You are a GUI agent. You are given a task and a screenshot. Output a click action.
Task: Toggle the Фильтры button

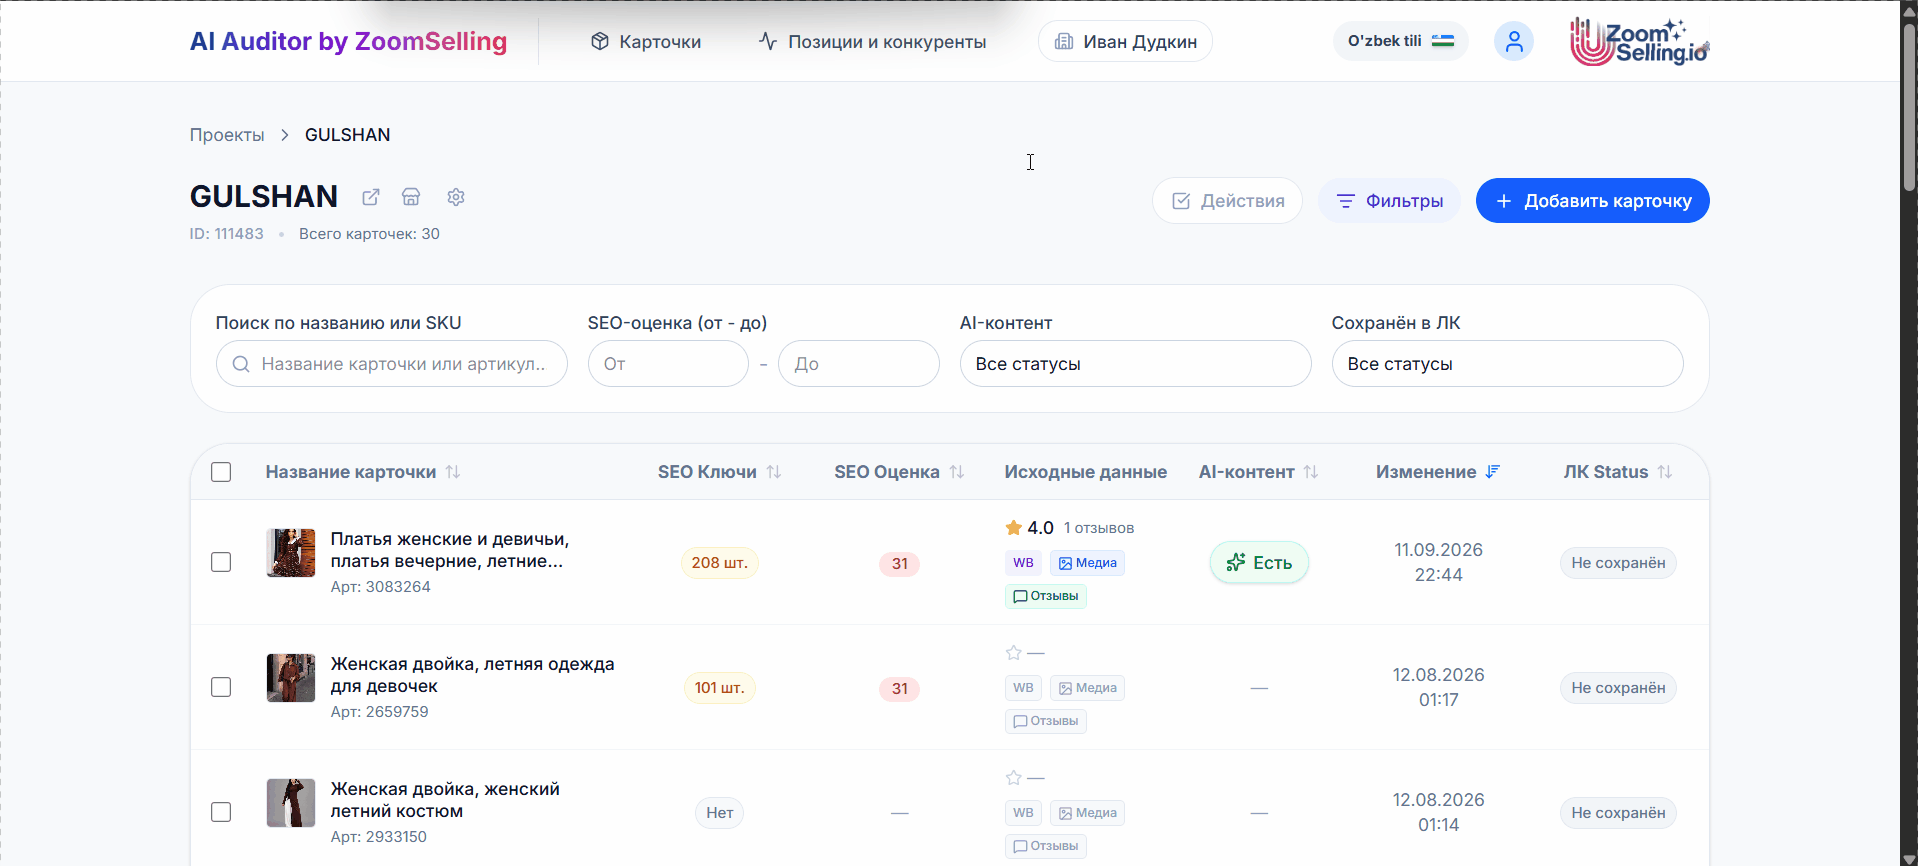tap(1389, 201)
